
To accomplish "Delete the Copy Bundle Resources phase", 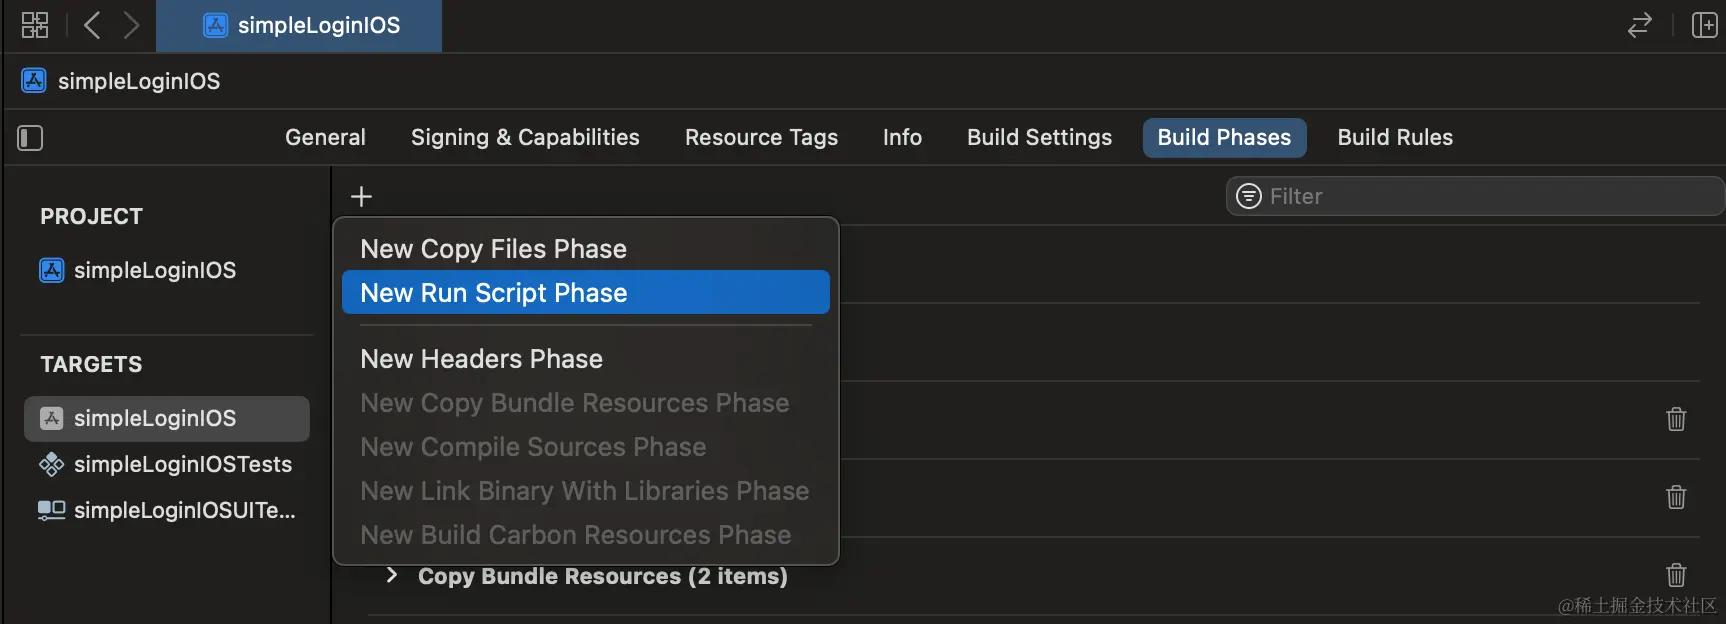I will click(1676, 575).
